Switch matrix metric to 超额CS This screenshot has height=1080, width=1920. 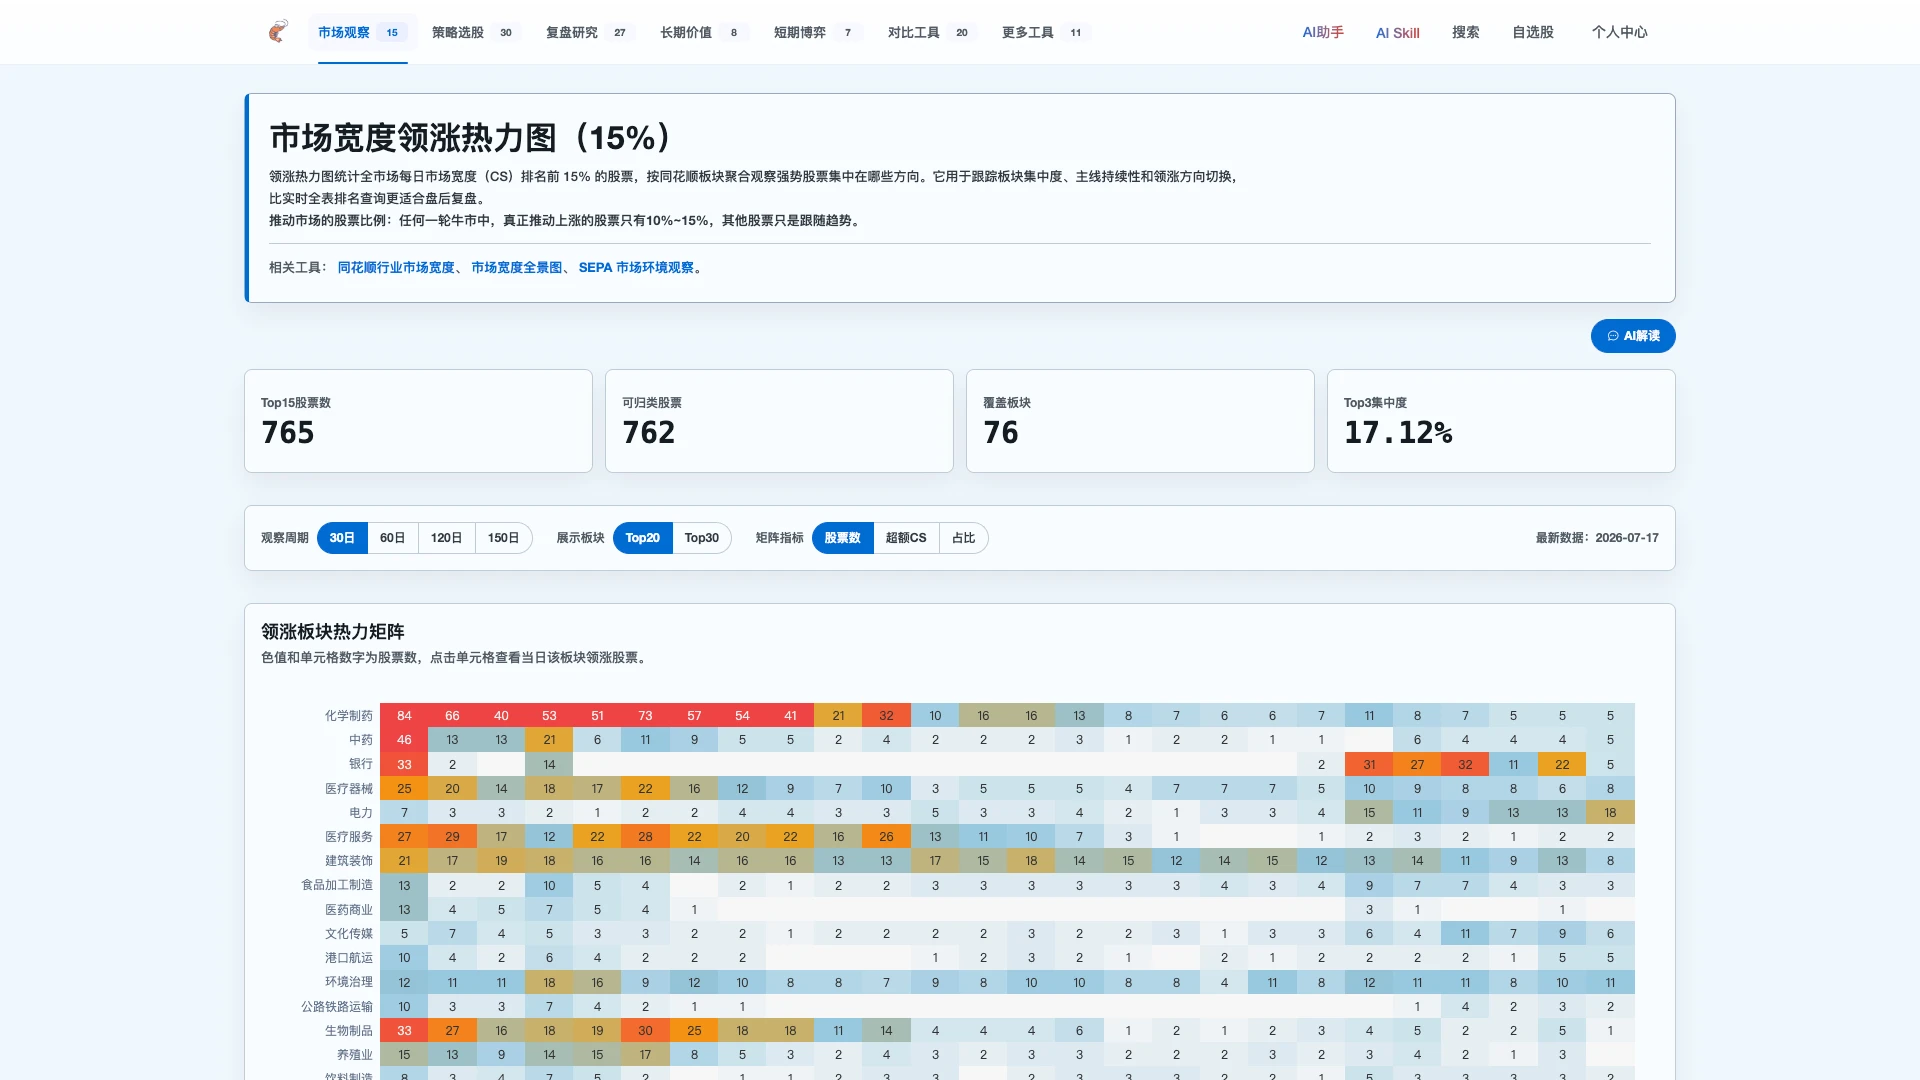(x=905, y=538)
